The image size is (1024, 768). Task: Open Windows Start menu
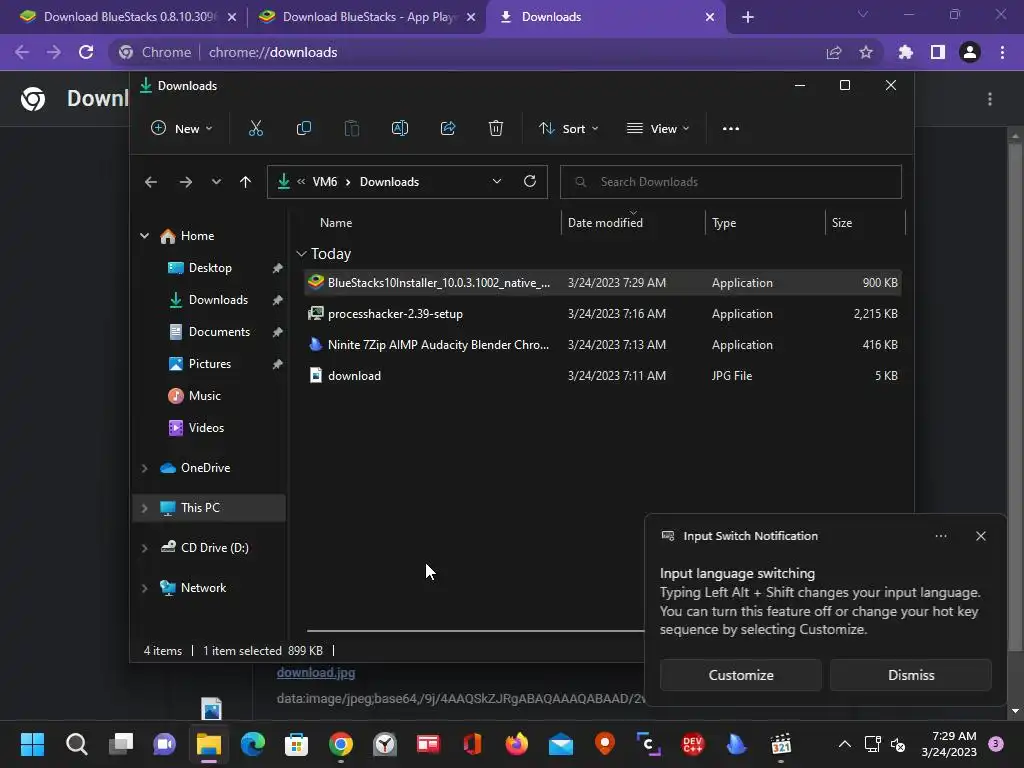32,744
